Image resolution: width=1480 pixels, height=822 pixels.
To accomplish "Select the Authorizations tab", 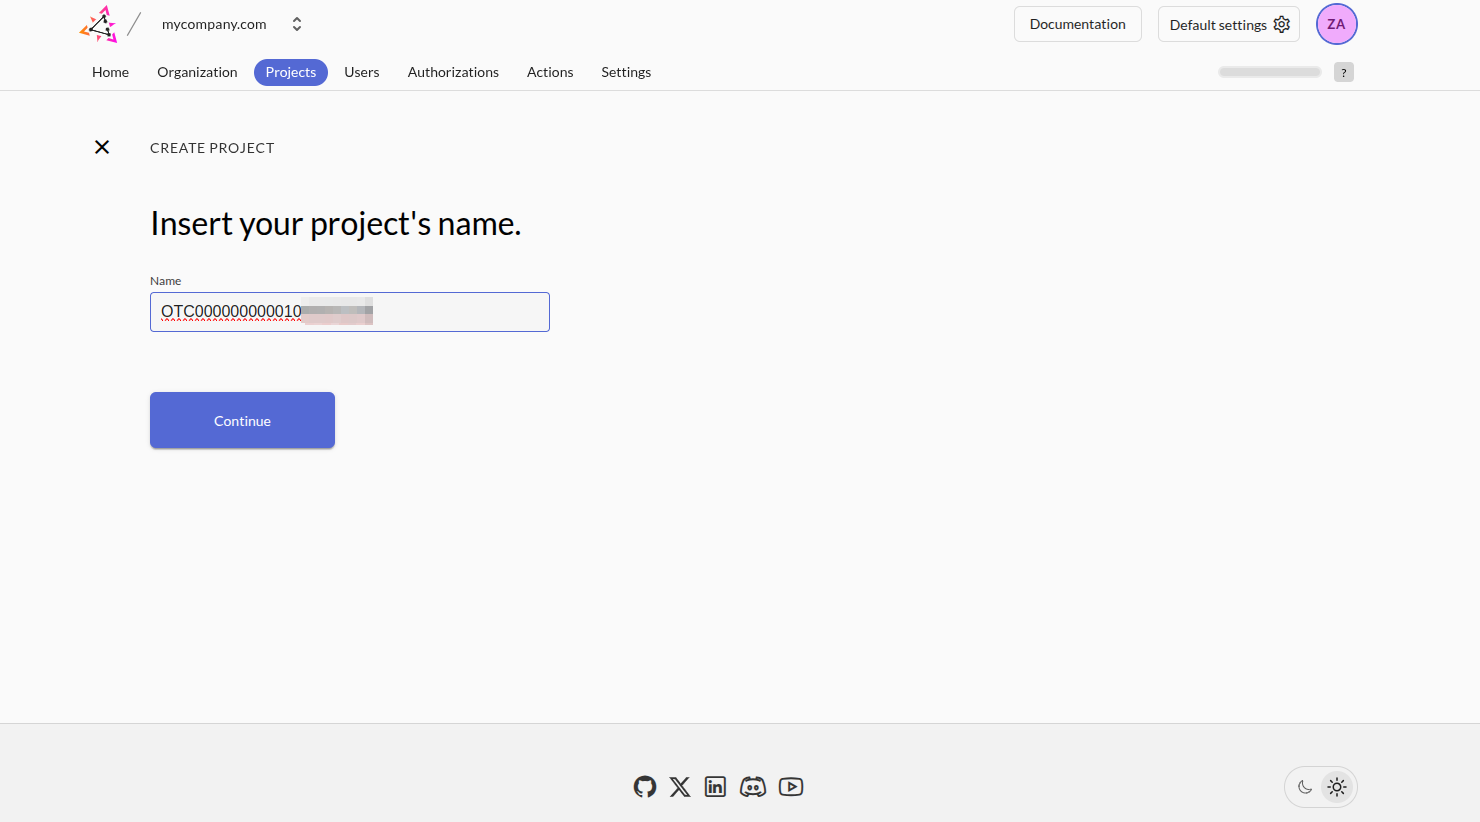I will pos(453,72).
